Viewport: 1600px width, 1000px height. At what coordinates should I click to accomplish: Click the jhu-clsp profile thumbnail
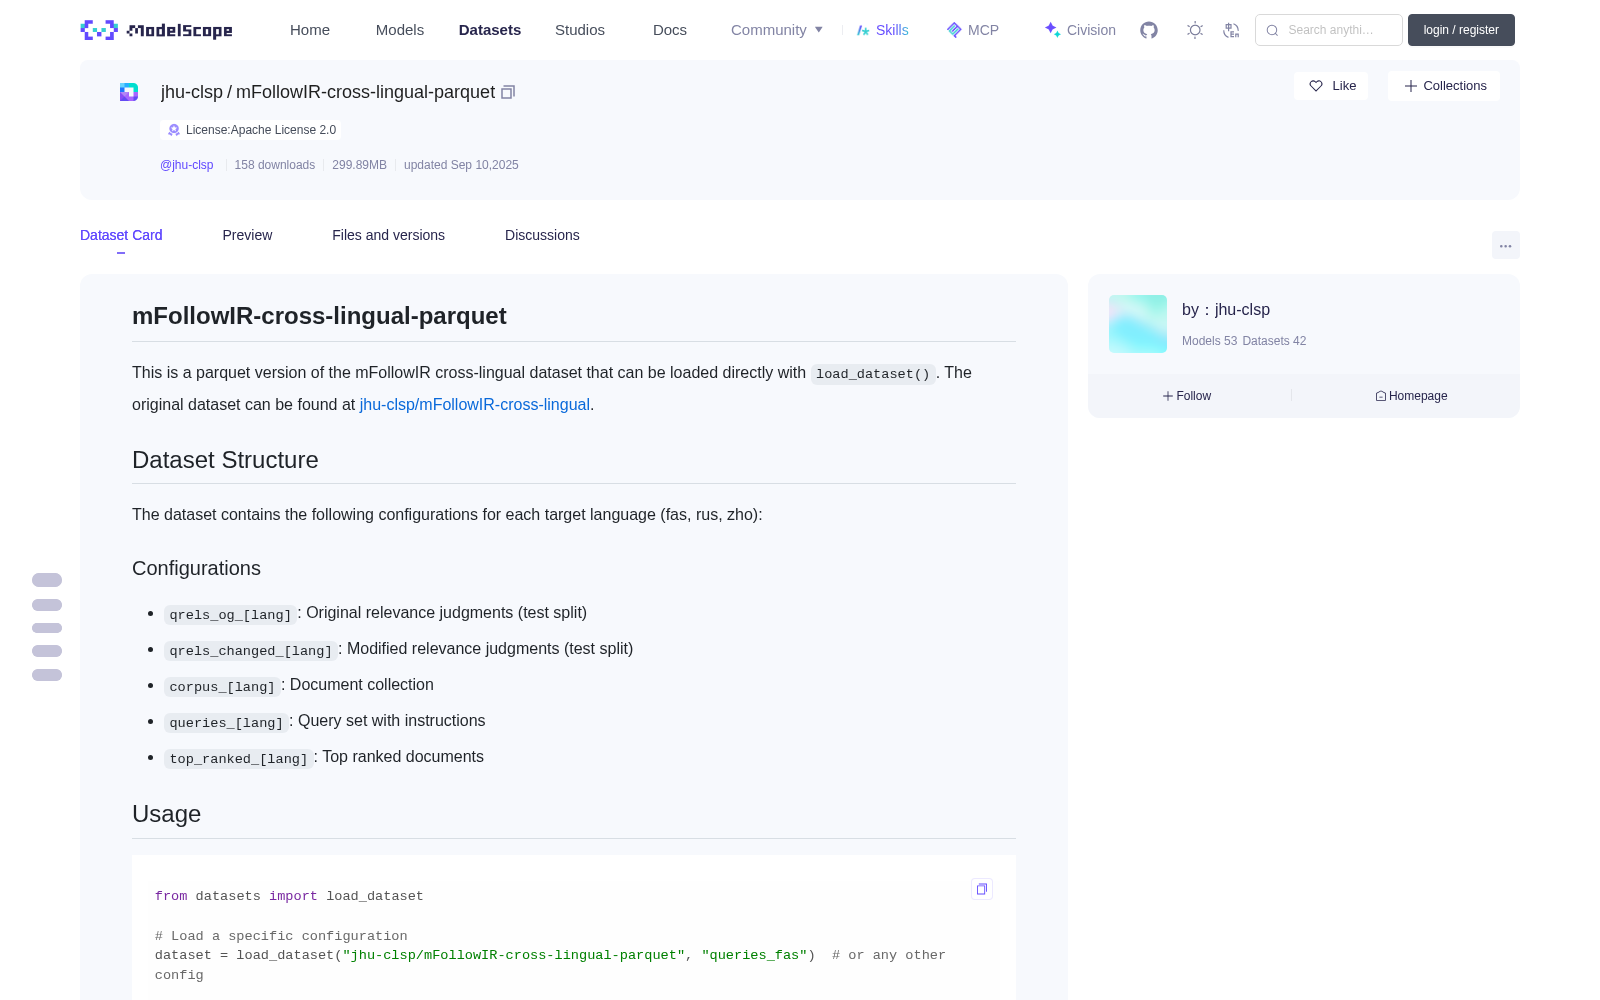[1138, 324]
